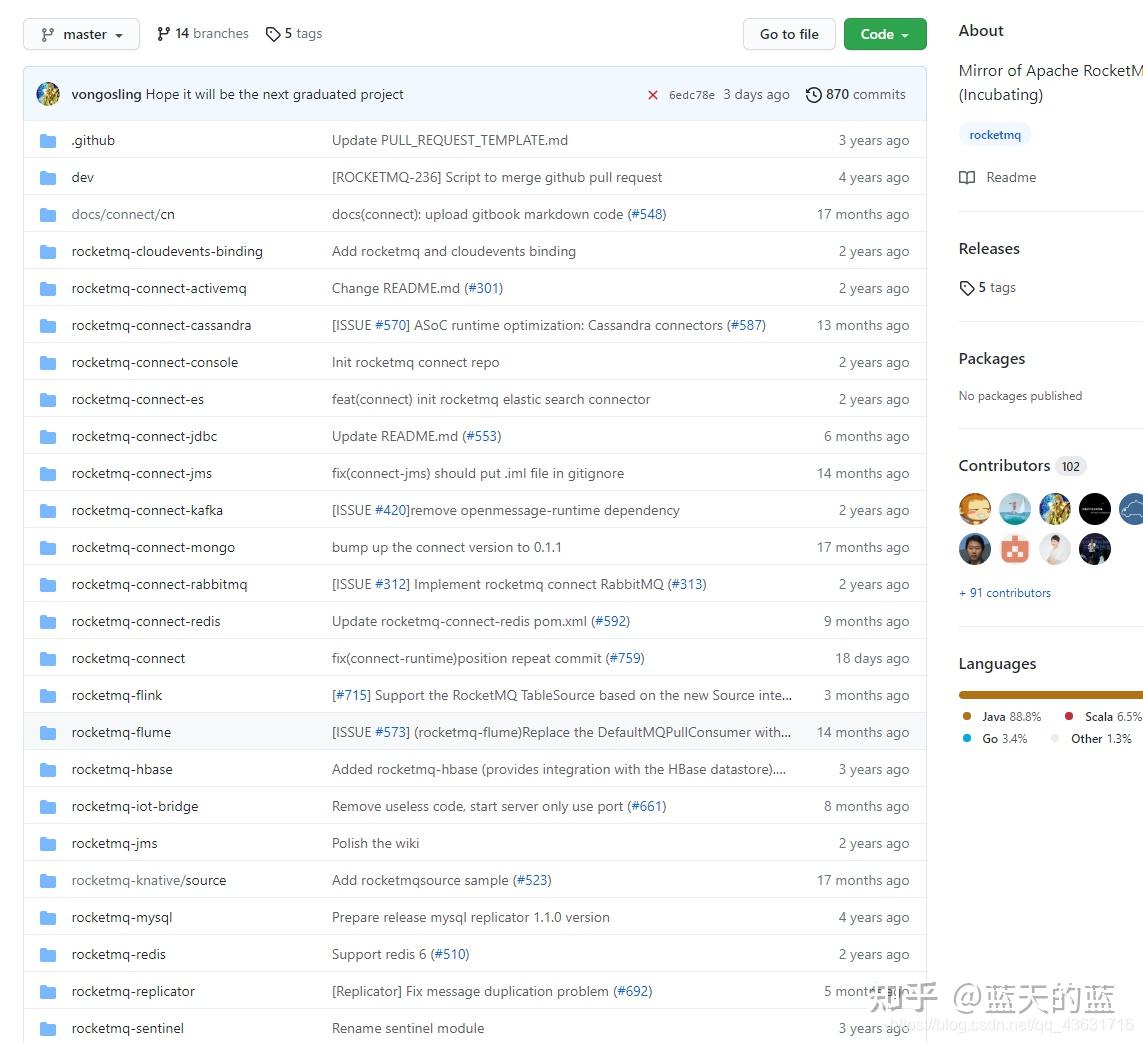Screen dimensions: 1143x1043
Task: Click the red X build status icon
Action: pyautogui.click(x=653, y=95)
